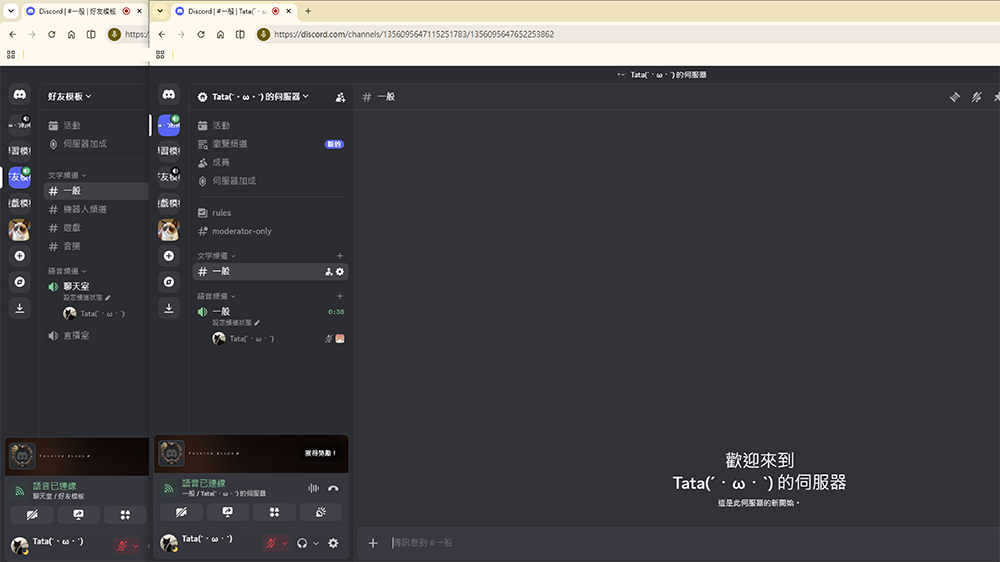This screenshot has width=1000, height=562.
Task: Open 一般 channel settings gear in channel list
Action: [340, 272]
